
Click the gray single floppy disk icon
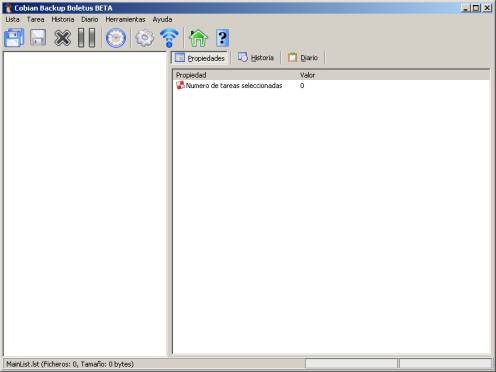click(x=38, y=38)
